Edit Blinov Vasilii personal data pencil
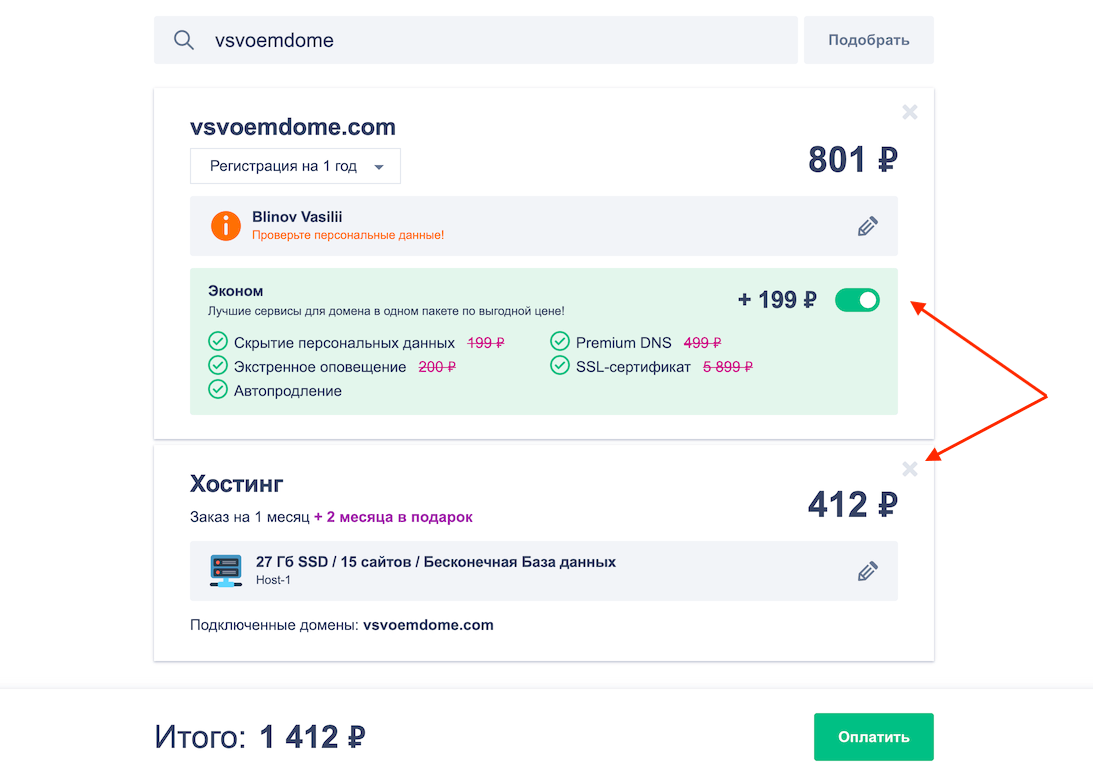 [867, 226]
